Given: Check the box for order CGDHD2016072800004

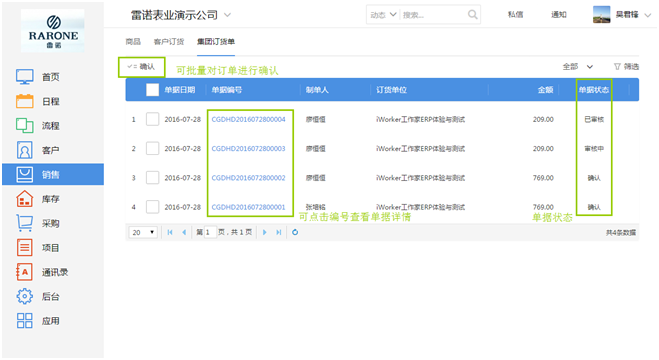Looking at the screenshot, I should pos(153,119).
